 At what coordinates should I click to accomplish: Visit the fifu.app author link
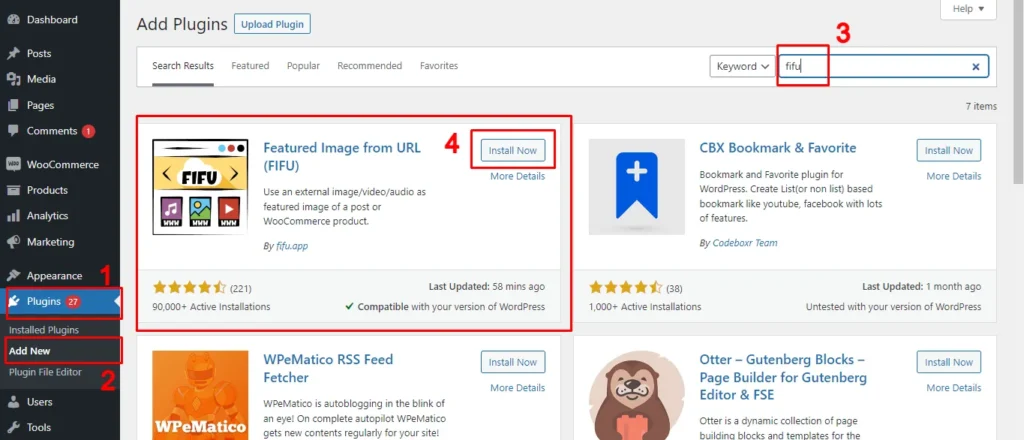[291, 247]
